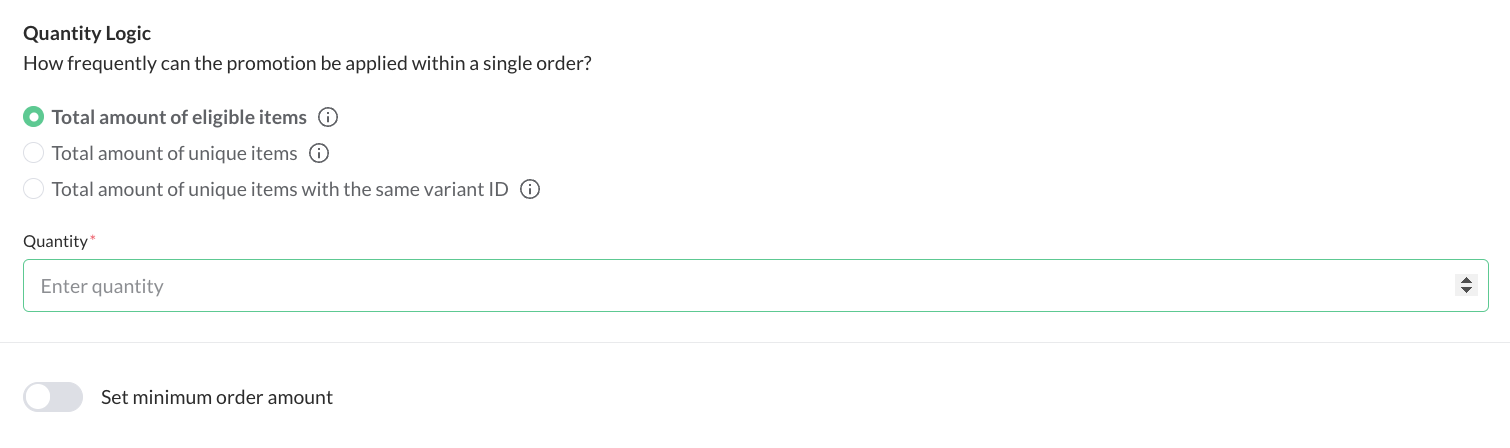Enable the 'Set minimum order amount' toggle switch
Image resolution: width=1510 pixels, height=448 pixels.
53,398
